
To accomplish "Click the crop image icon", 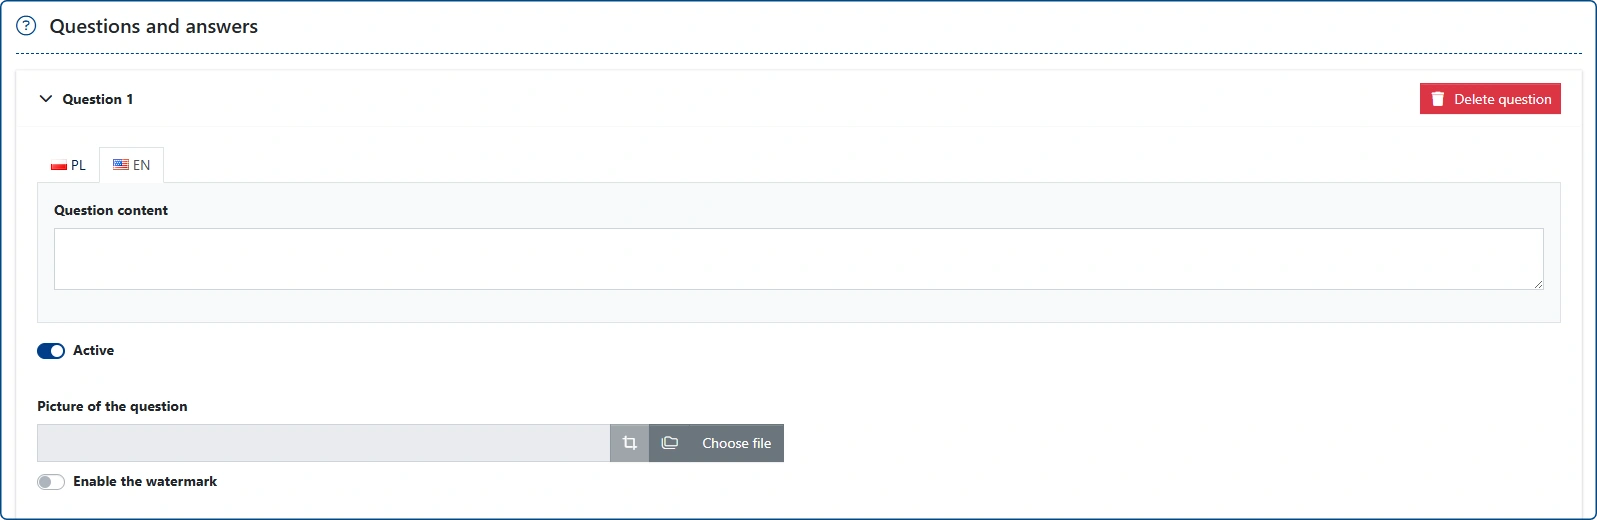I will [x=630, y=443].
